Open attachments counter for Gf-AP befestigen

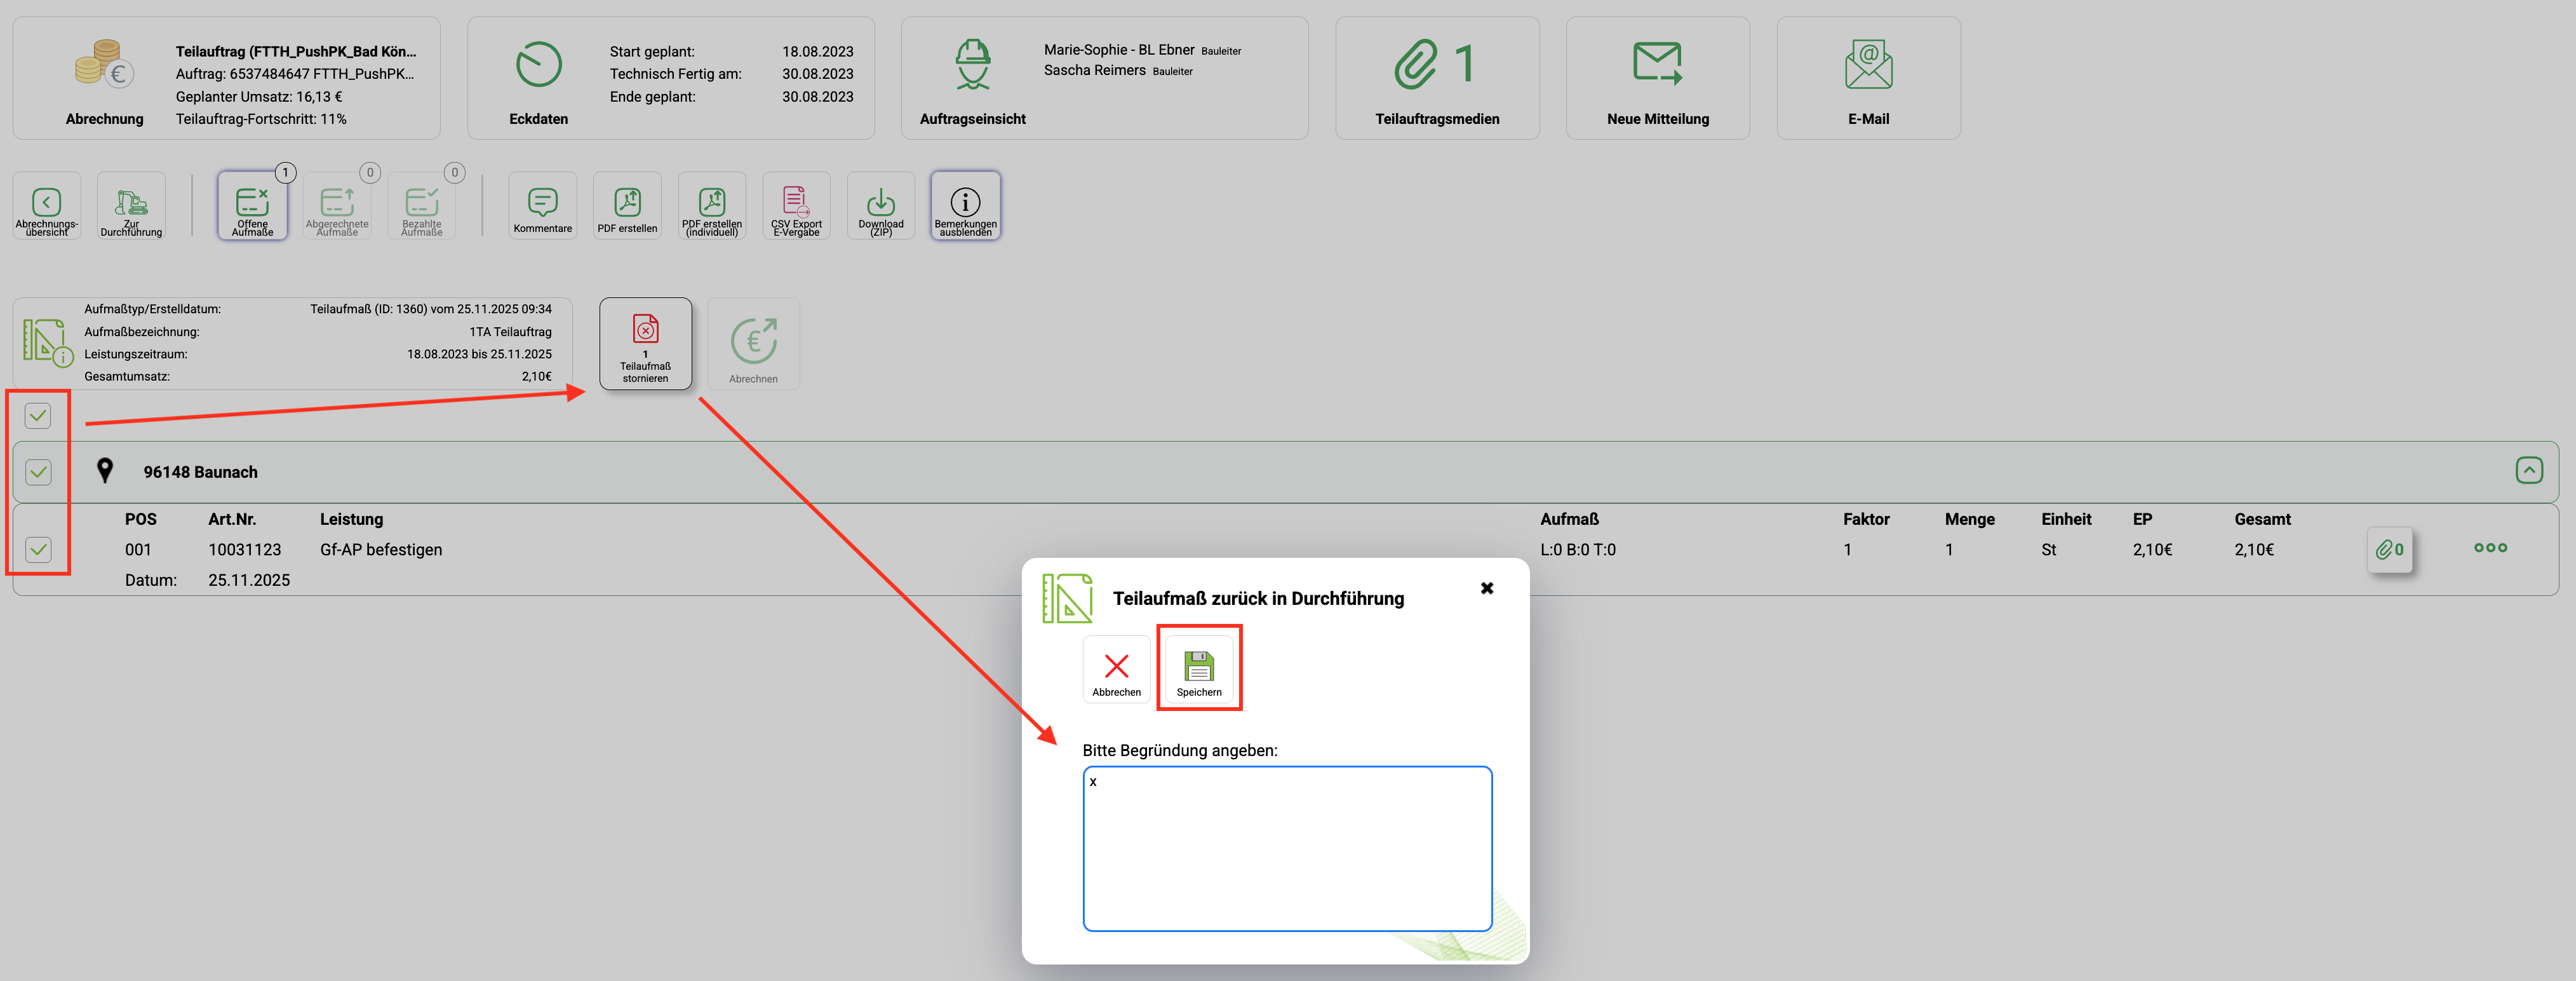coord(2390,549)
